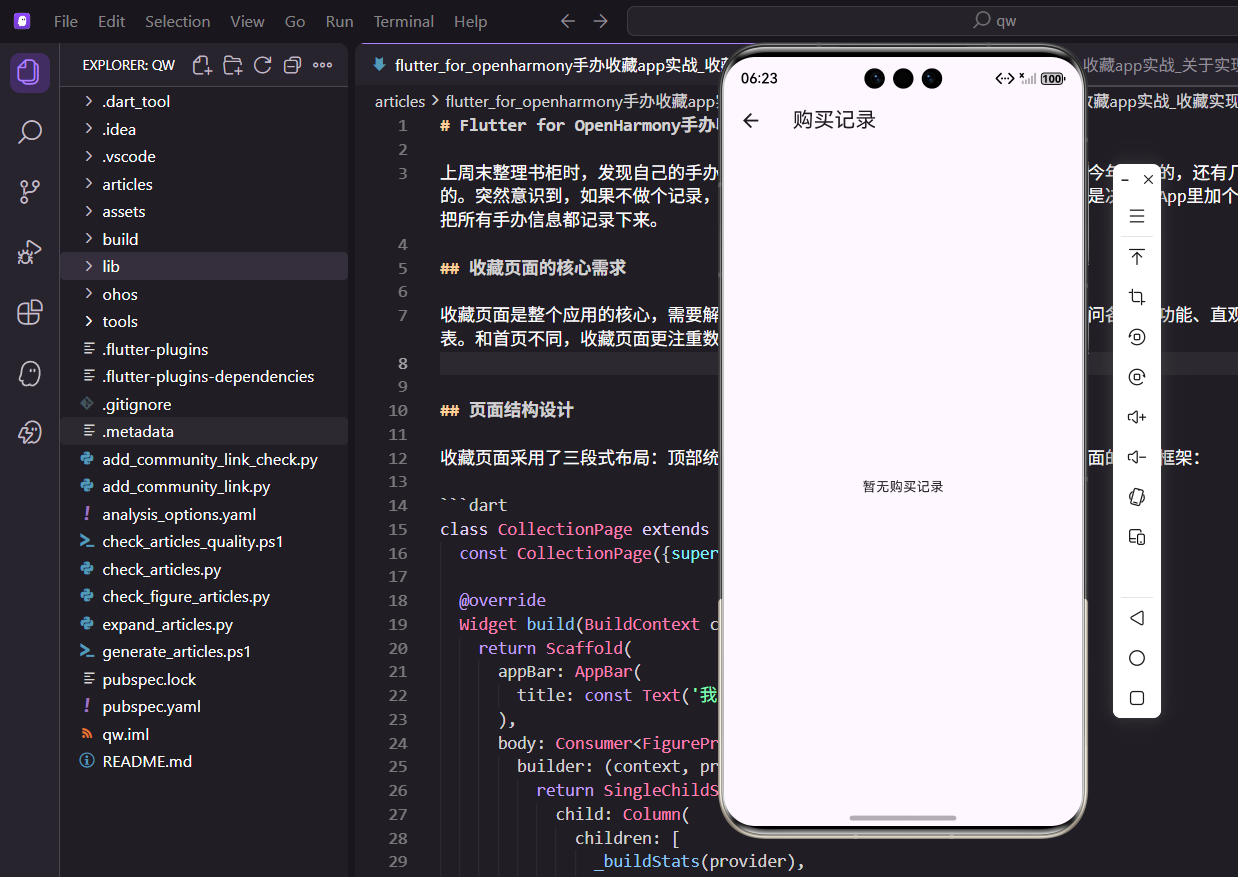The width and height of the screenshot is (1238, 877).
Task: Click the qw search box in title bar
Action: pyautogui.click(x=932, y=21)
